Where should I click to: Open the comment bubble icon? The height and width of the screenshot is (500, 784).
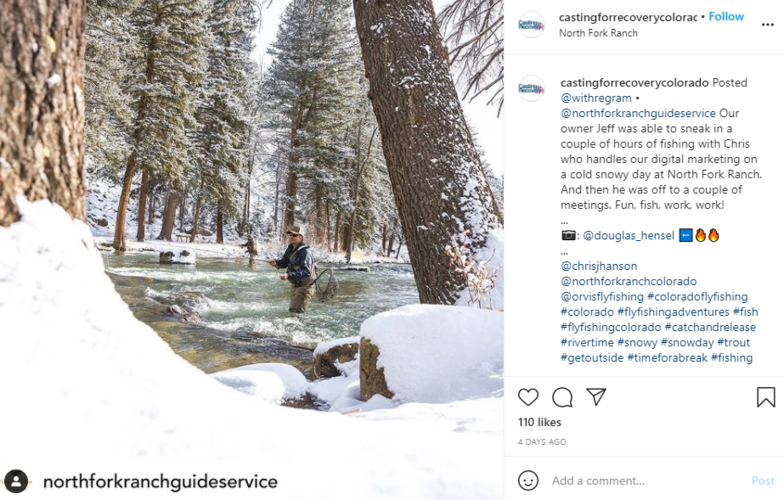pyautogui.click(x=562, y=398)
